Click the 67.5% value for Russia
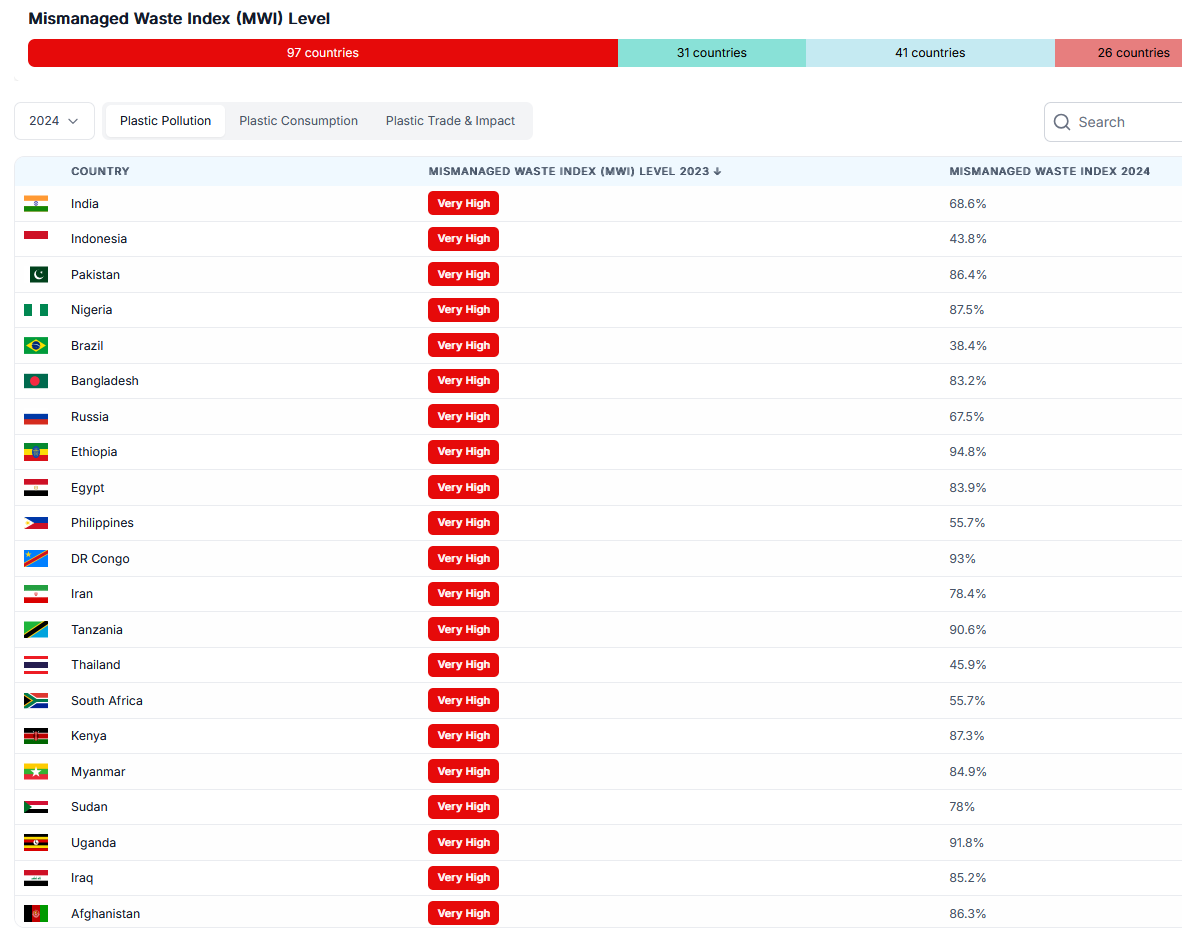The width and height of the screenshot is (1182, 935). pyautogui.click(x=966, y=417)
